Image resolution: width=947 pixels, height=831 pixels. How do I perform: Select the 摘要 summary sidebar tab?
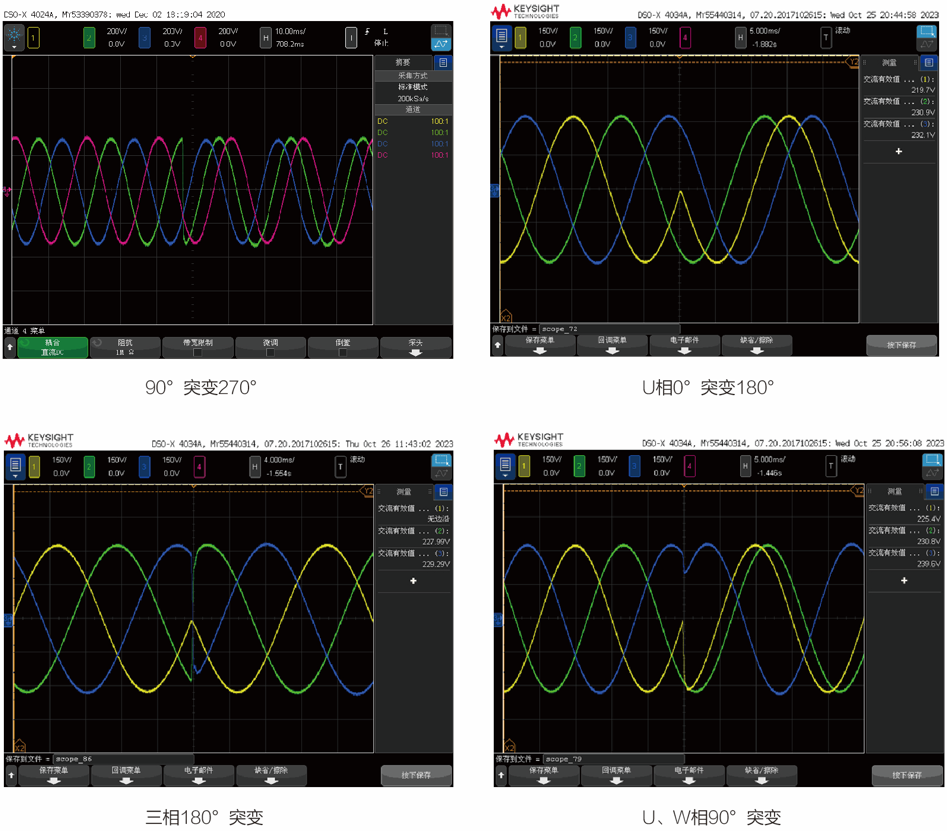403,63
